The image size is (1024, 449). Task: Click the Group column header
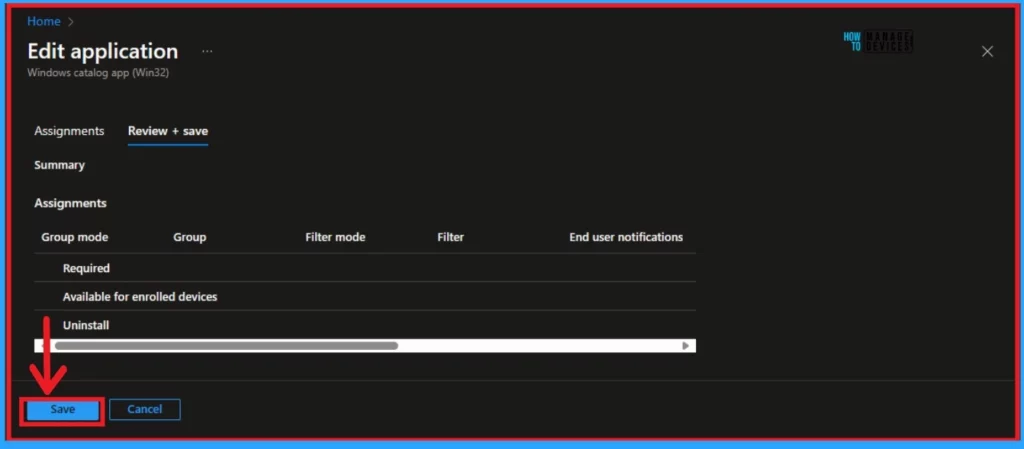click(x=189, y=237)
